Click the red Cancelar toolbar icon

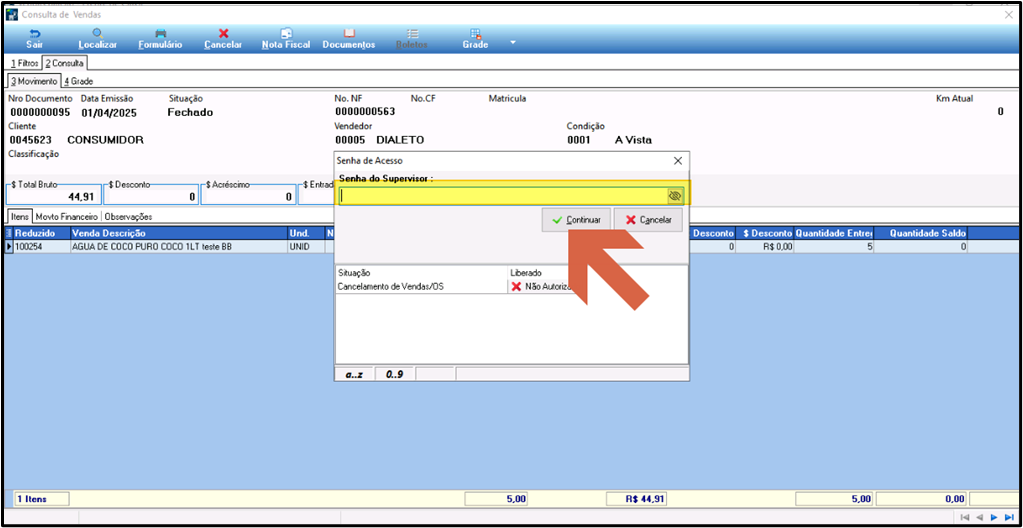point(223,39)
